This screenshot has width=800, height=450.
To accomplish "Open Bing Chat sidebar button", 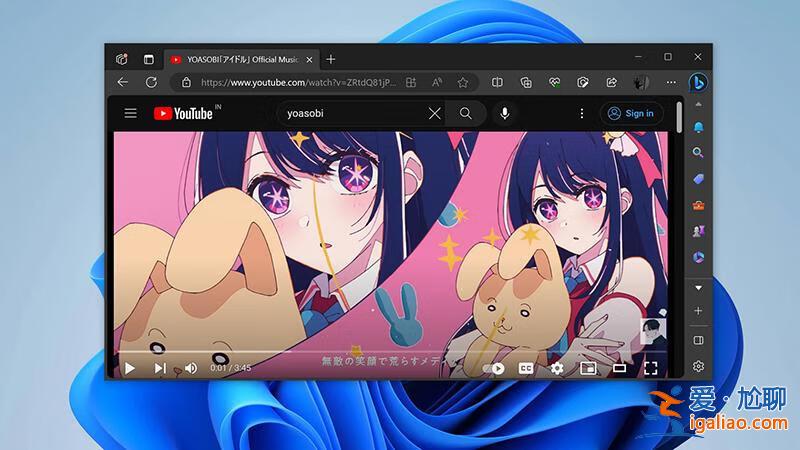I will [x=698, y=82].
